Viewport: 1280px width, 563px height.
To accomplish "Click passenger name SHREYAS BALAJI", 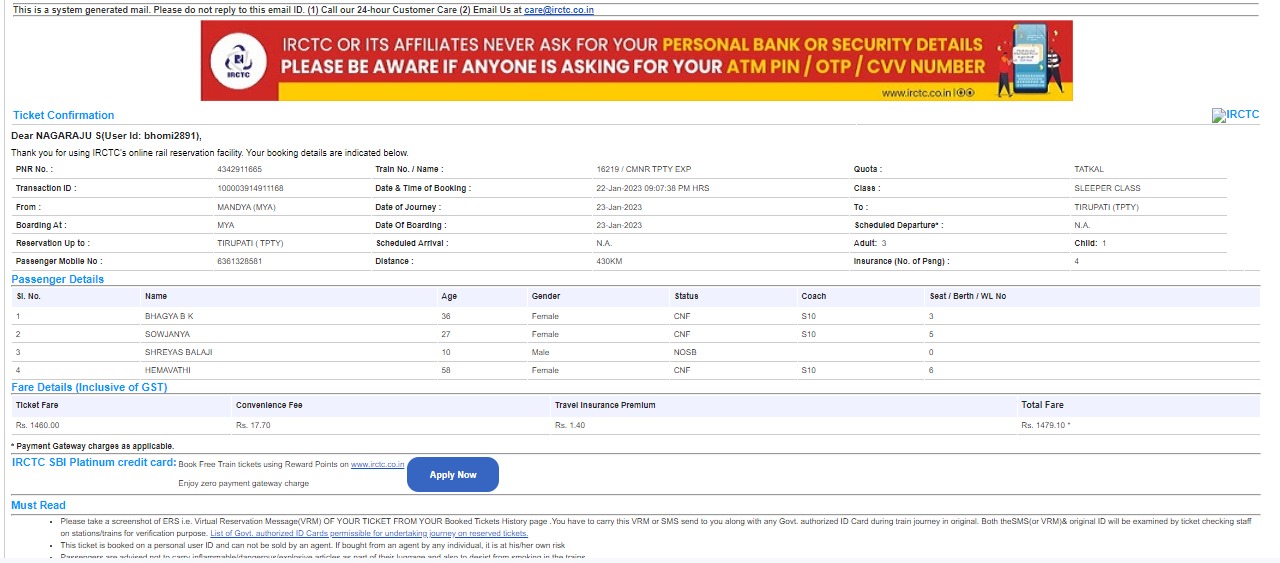I will click(x=178, y=352).
